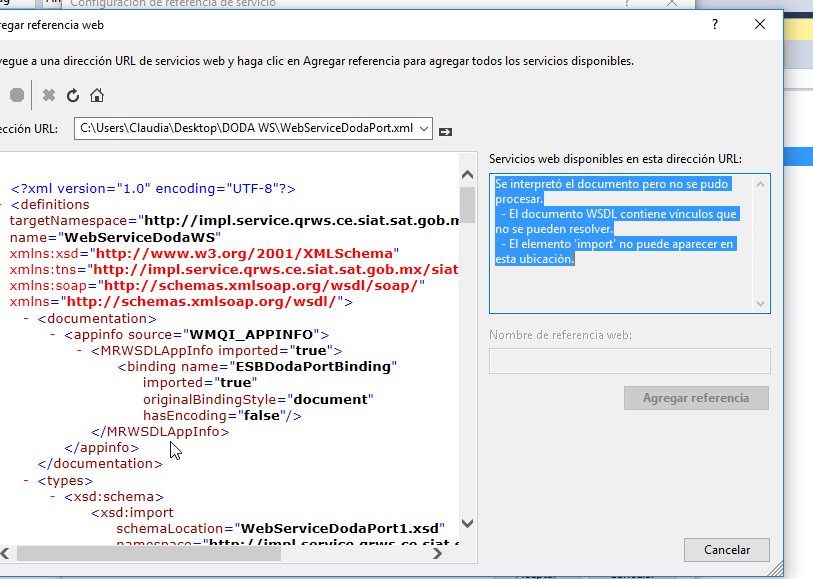The image size is (813, 579).
Task: Open the URL address dropdown arrow
Action: pos(424,129)
